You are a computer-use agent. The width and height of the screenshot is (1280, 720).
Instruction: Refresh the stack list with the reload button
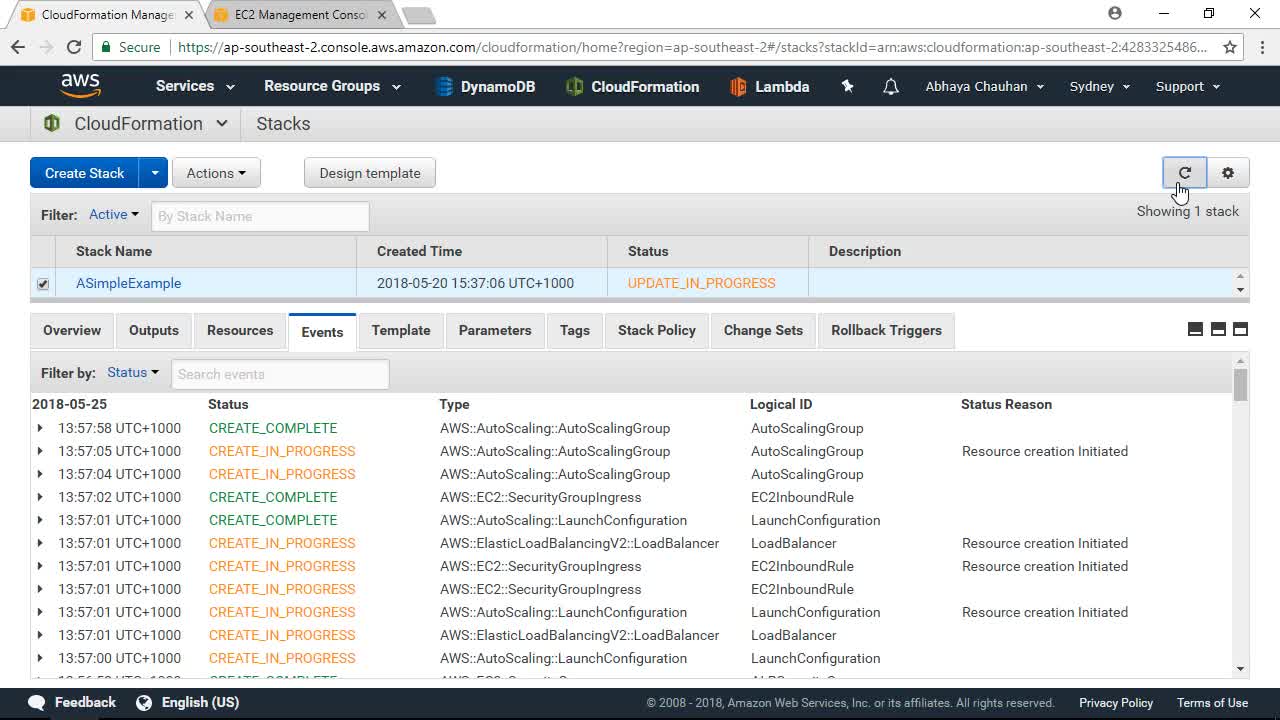[1185, 173]
